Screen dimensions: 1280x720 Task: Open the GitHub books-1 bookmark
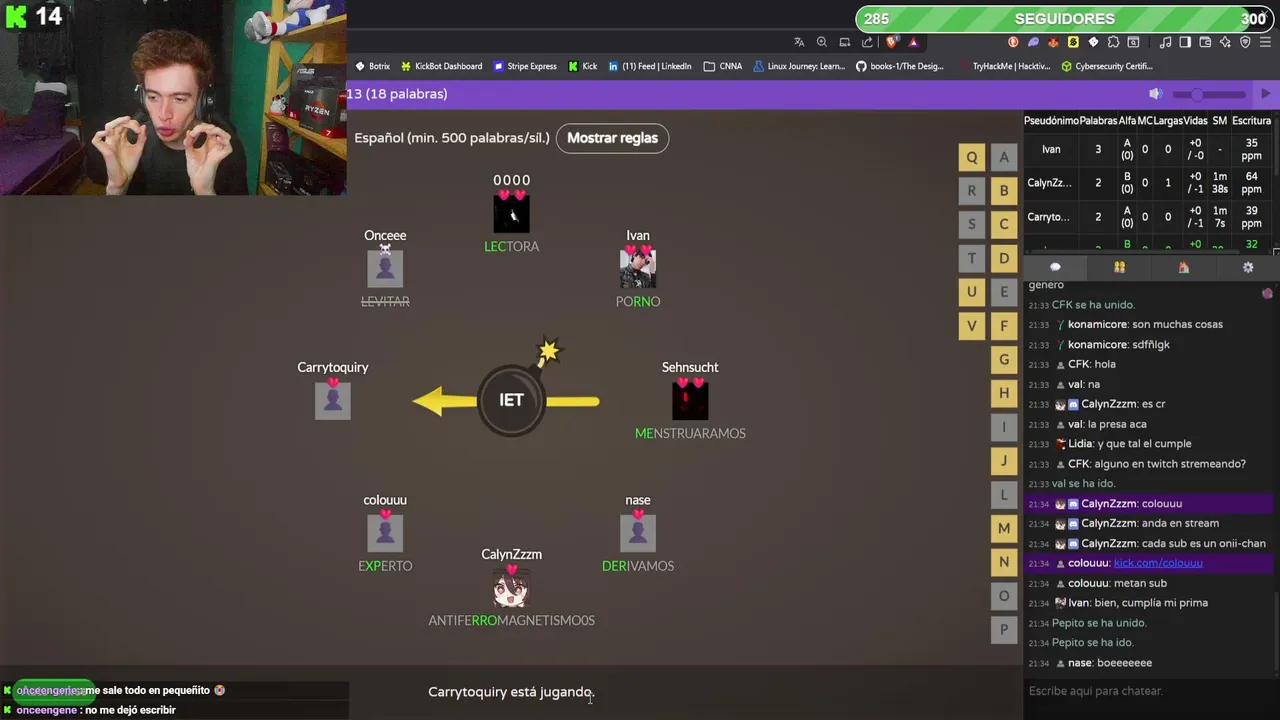tap(899, 66)
